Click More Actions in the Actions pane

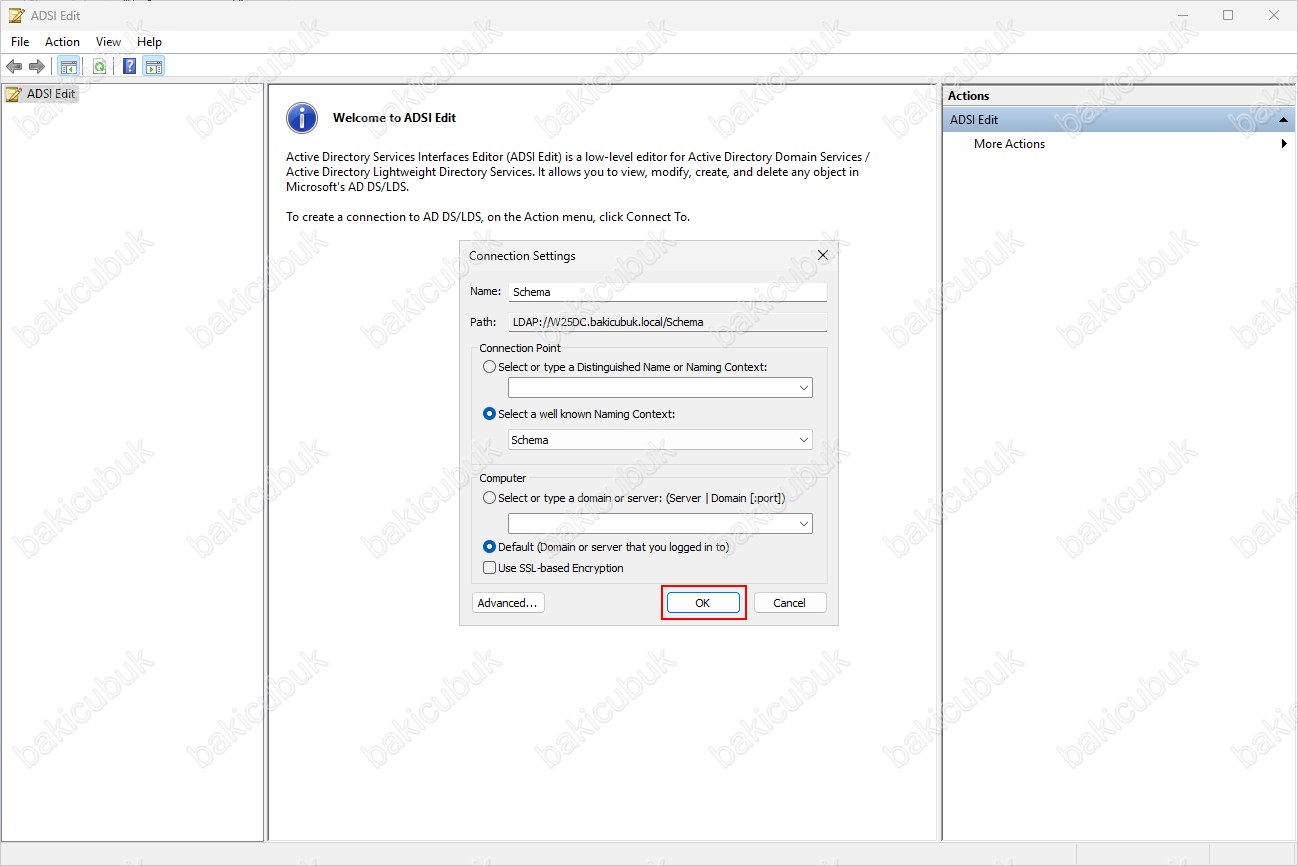pyautogui.click(x=1009, y=144)
